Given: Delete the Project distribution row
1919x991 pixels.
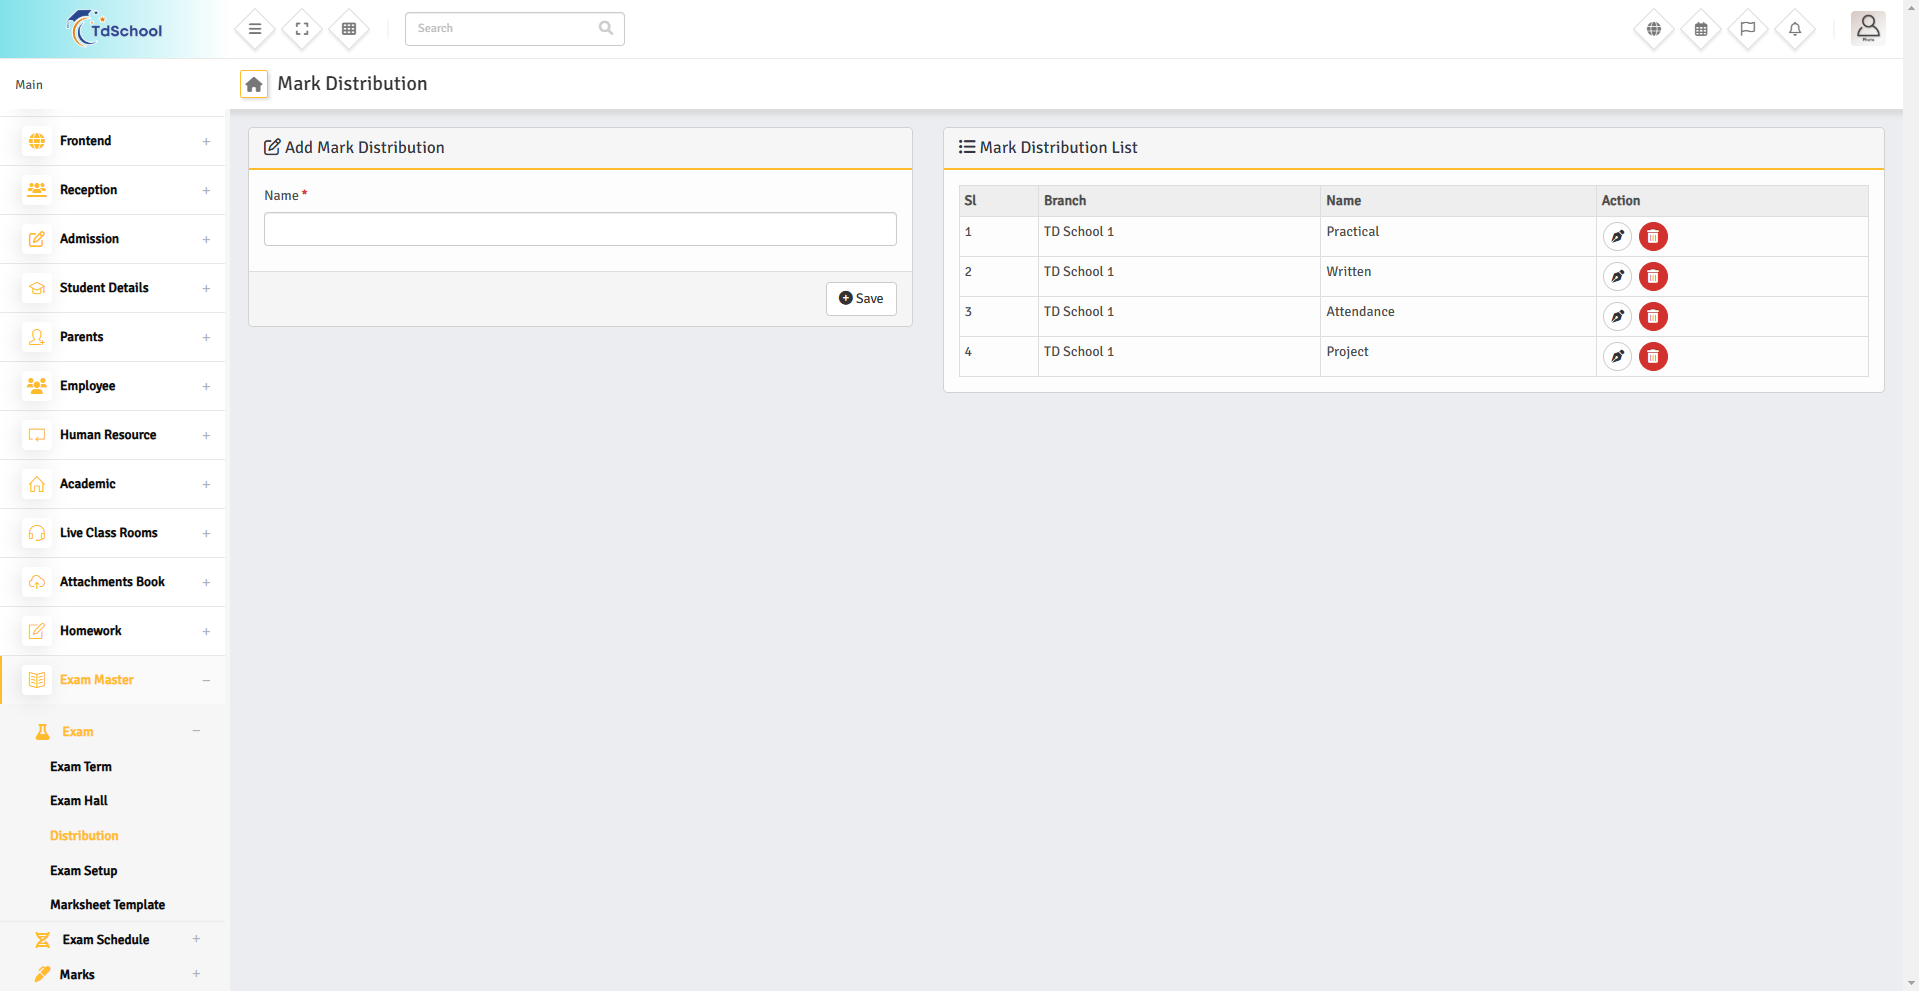Looking at the screenshot, I should pyautogui.click(x=1653, y=357).
